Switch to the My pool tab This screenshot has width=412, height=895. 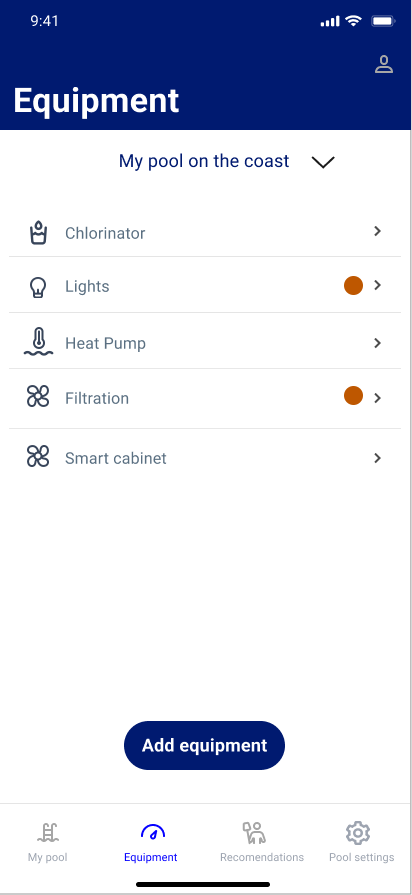pos(48,841)
